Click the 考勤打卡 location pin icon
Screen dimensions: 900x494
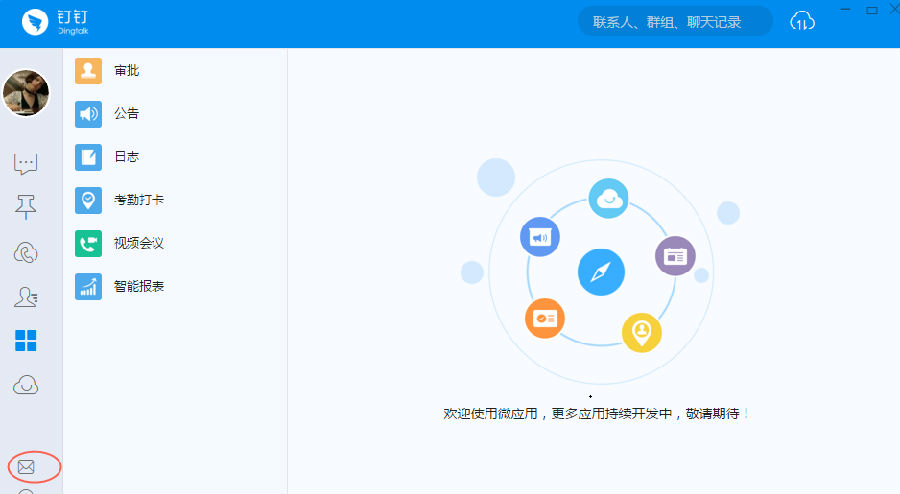pyautogui.click(x=88, y=200)
